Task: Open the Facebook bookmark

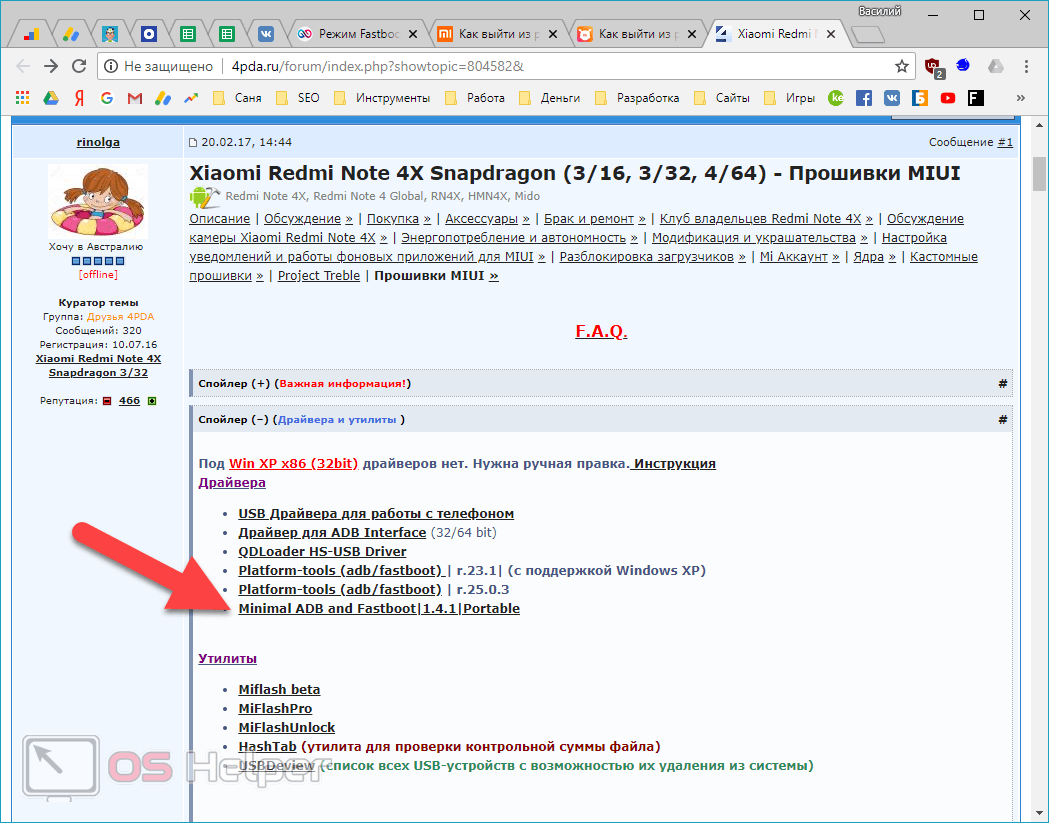Action: click(864, 98)
